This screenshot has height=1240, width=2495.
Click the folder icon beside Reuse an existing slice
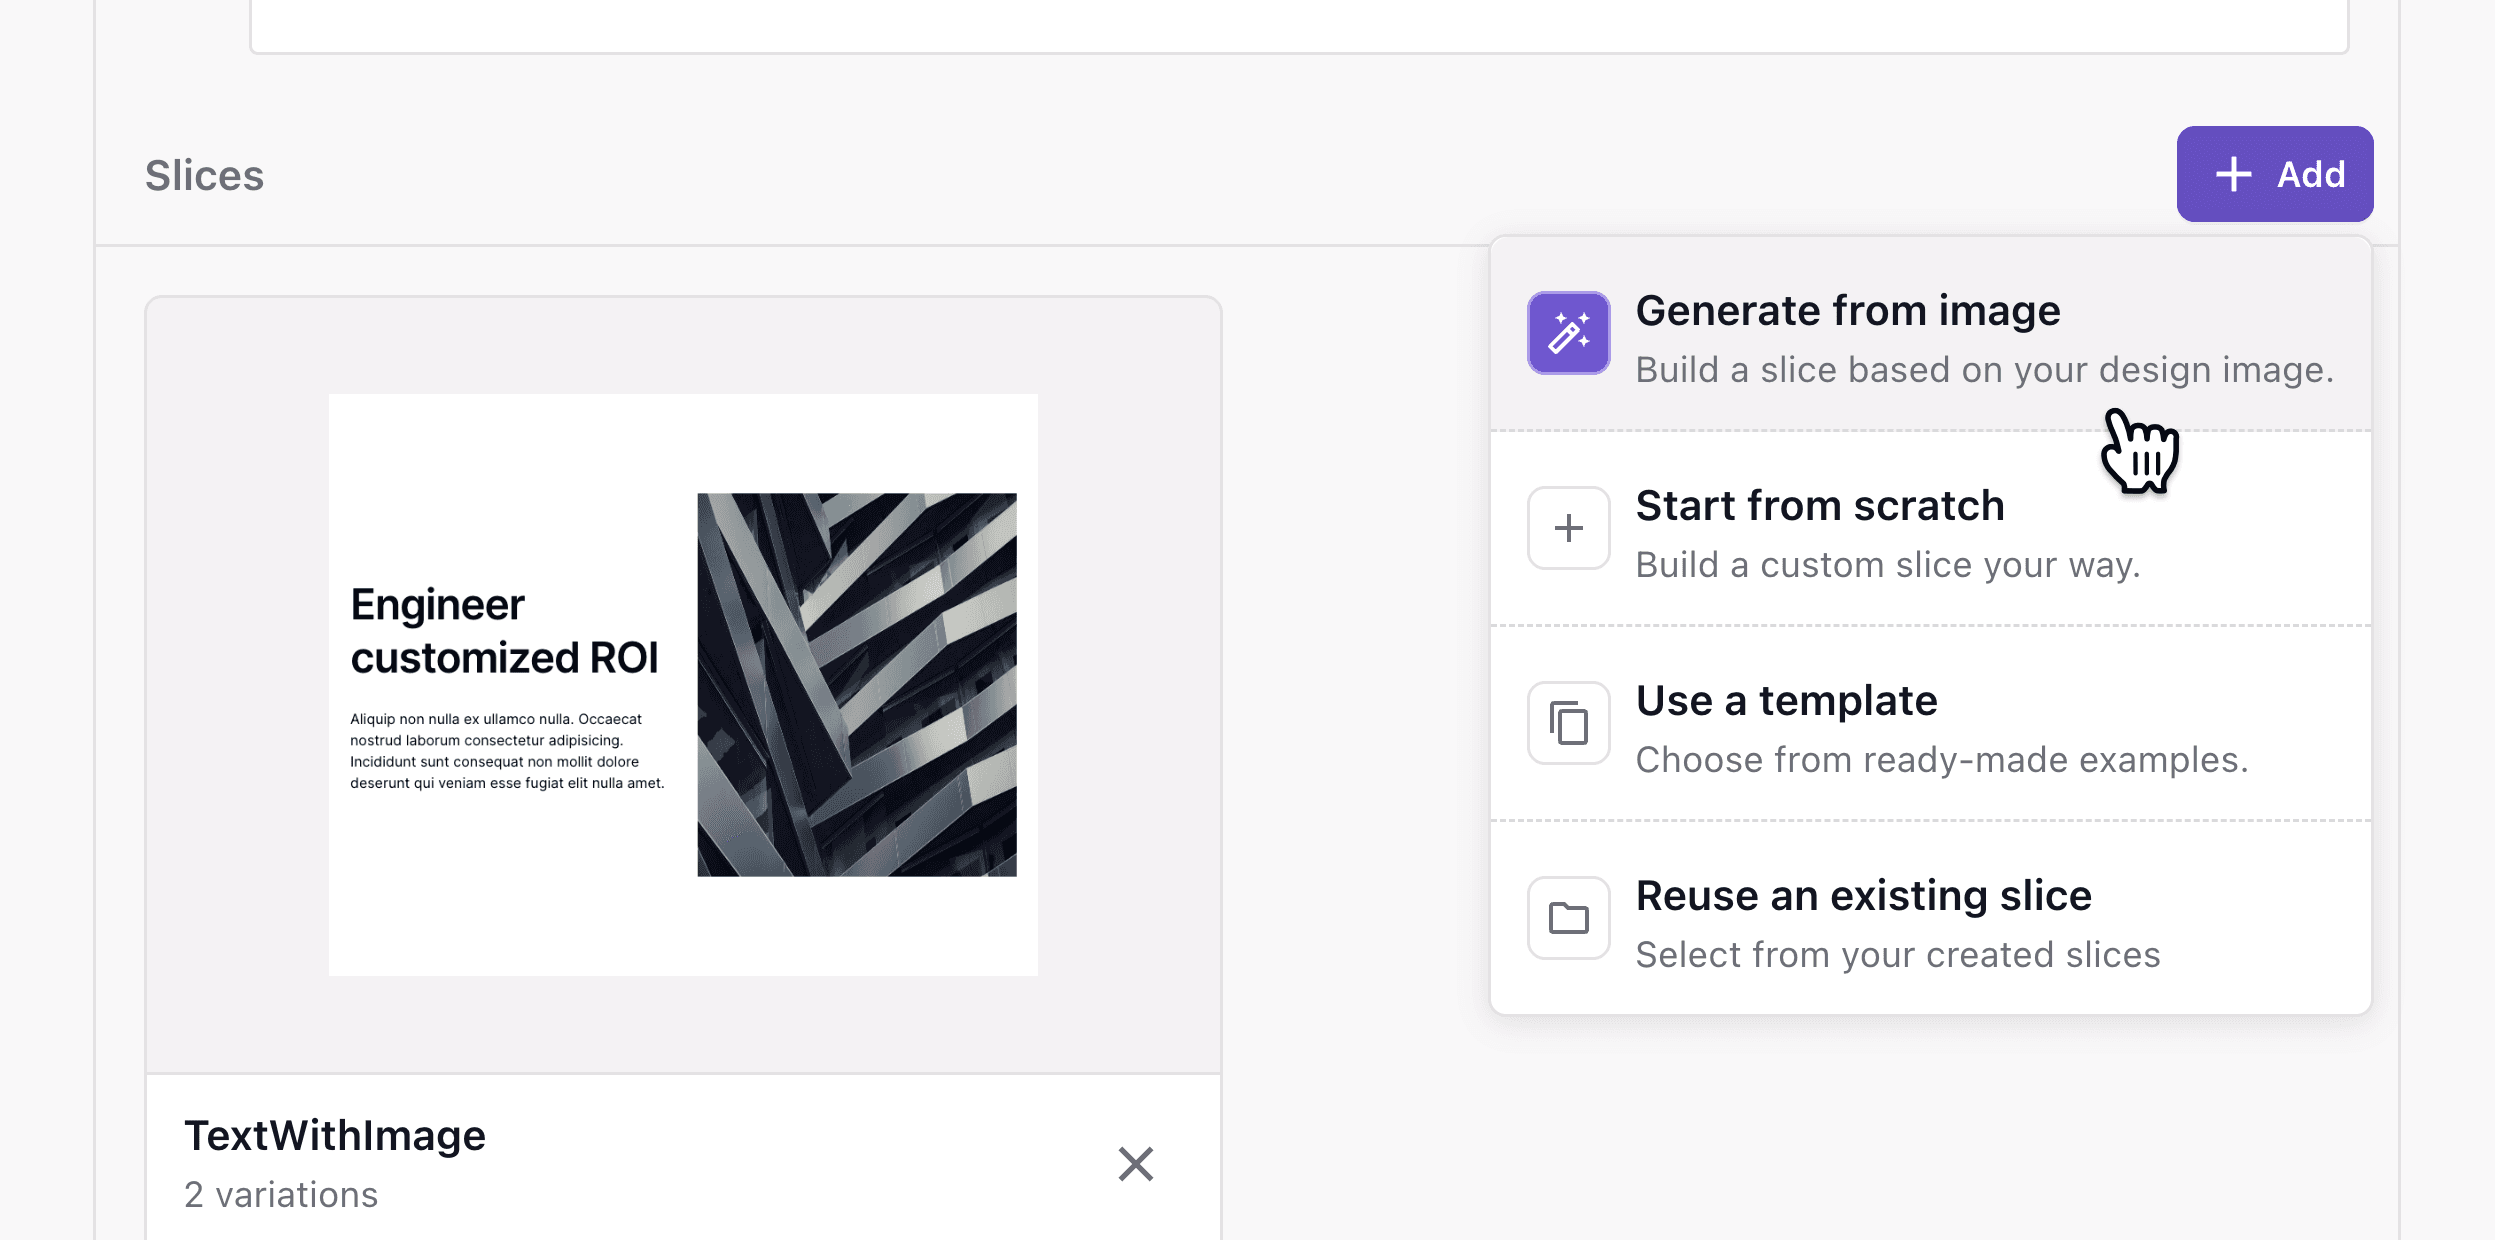point(1567,918)
